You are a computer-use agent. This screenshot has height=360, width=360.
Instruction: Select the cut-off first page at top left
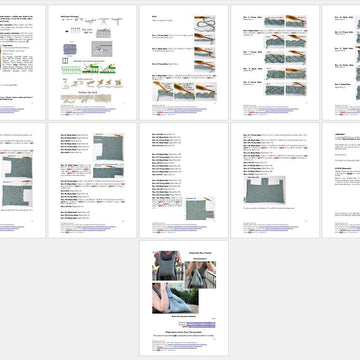[22, 62]
